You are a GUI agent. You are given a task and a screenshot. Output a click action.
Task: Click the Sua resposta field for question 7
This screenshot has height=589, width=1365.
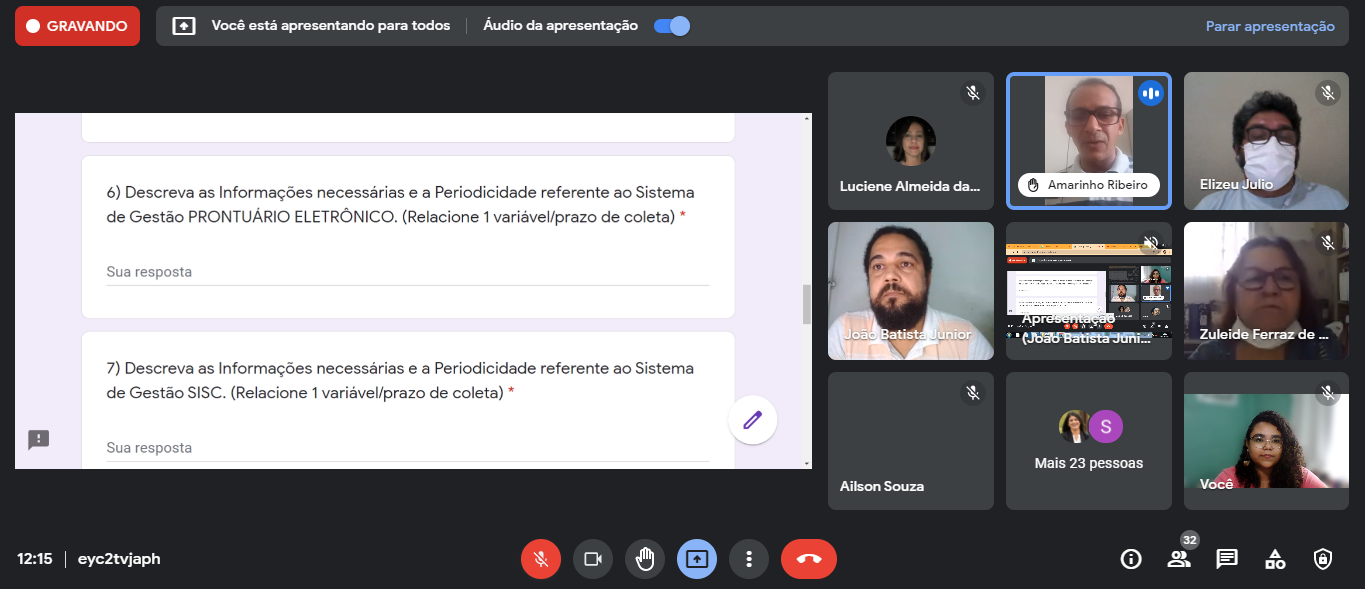[407, 448]
